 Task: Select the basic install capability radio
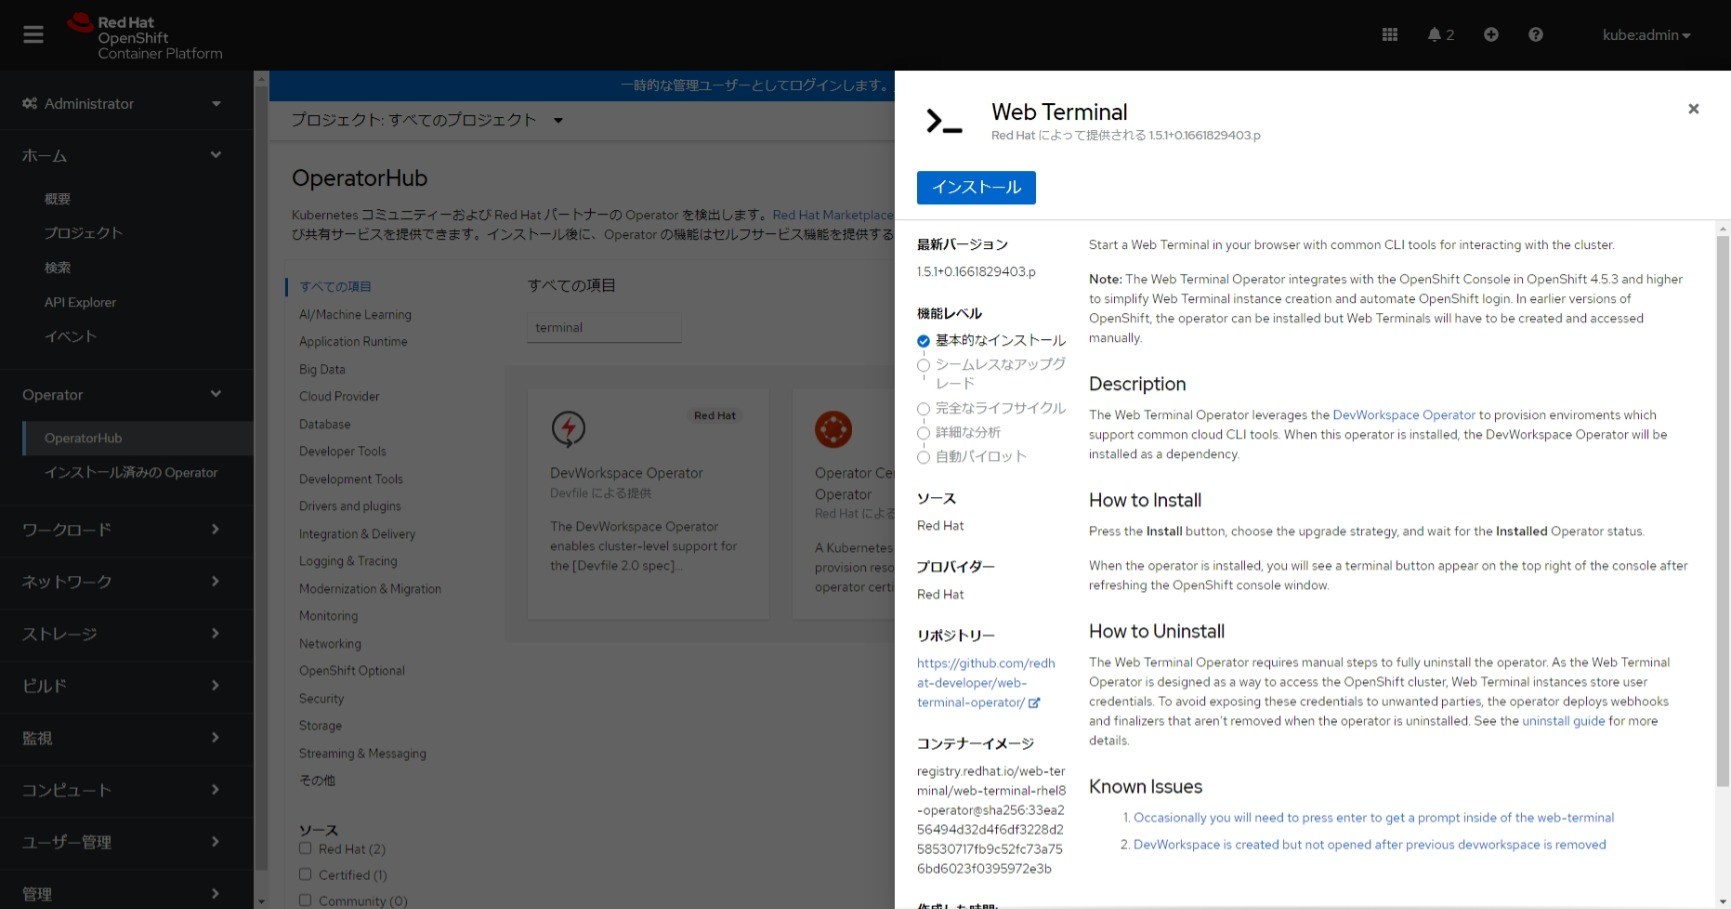point(923,341)
